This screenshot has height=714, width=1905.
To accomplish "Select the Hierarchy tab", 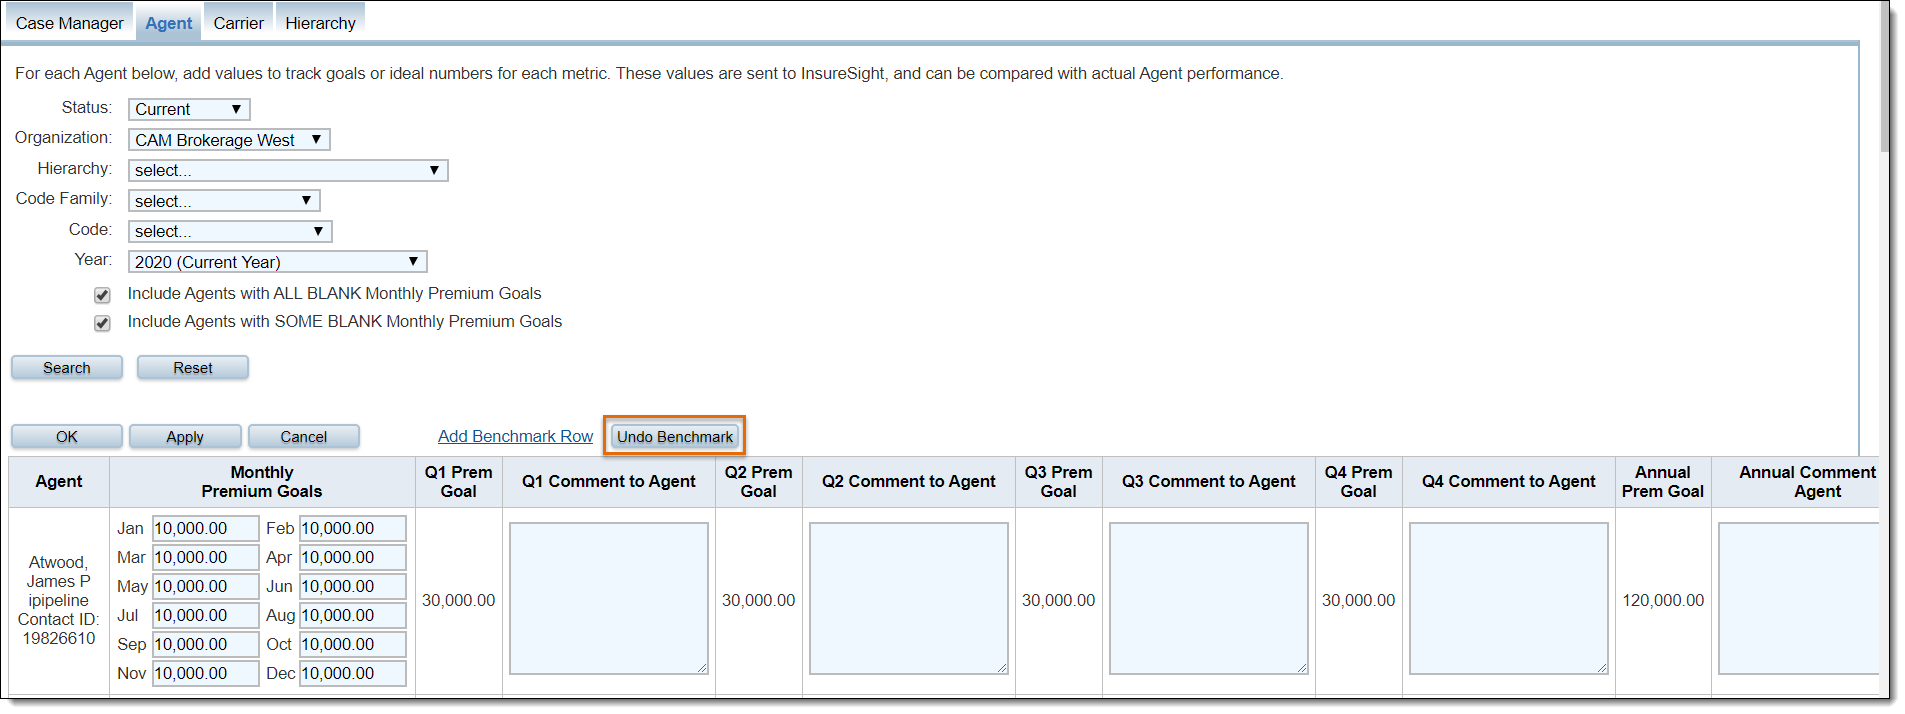I will [320, 23].
